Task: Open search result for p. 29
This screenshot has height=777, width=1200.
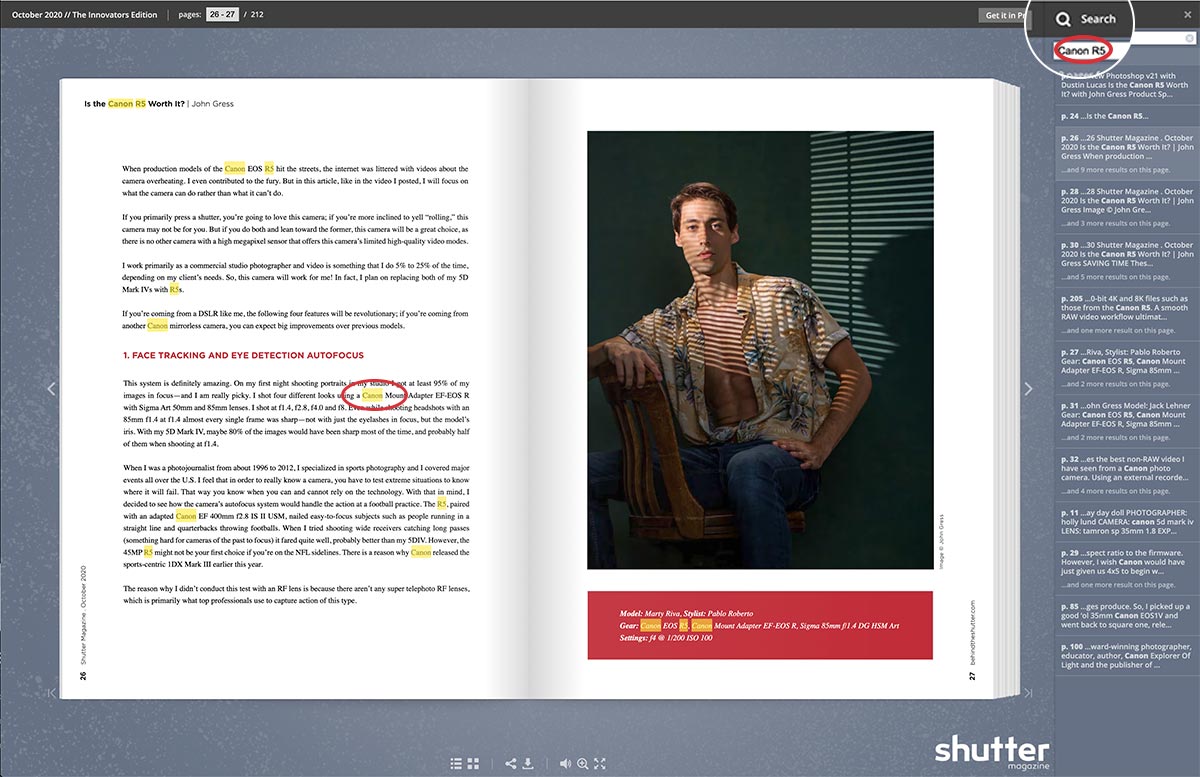Action: coord(1127,569)
